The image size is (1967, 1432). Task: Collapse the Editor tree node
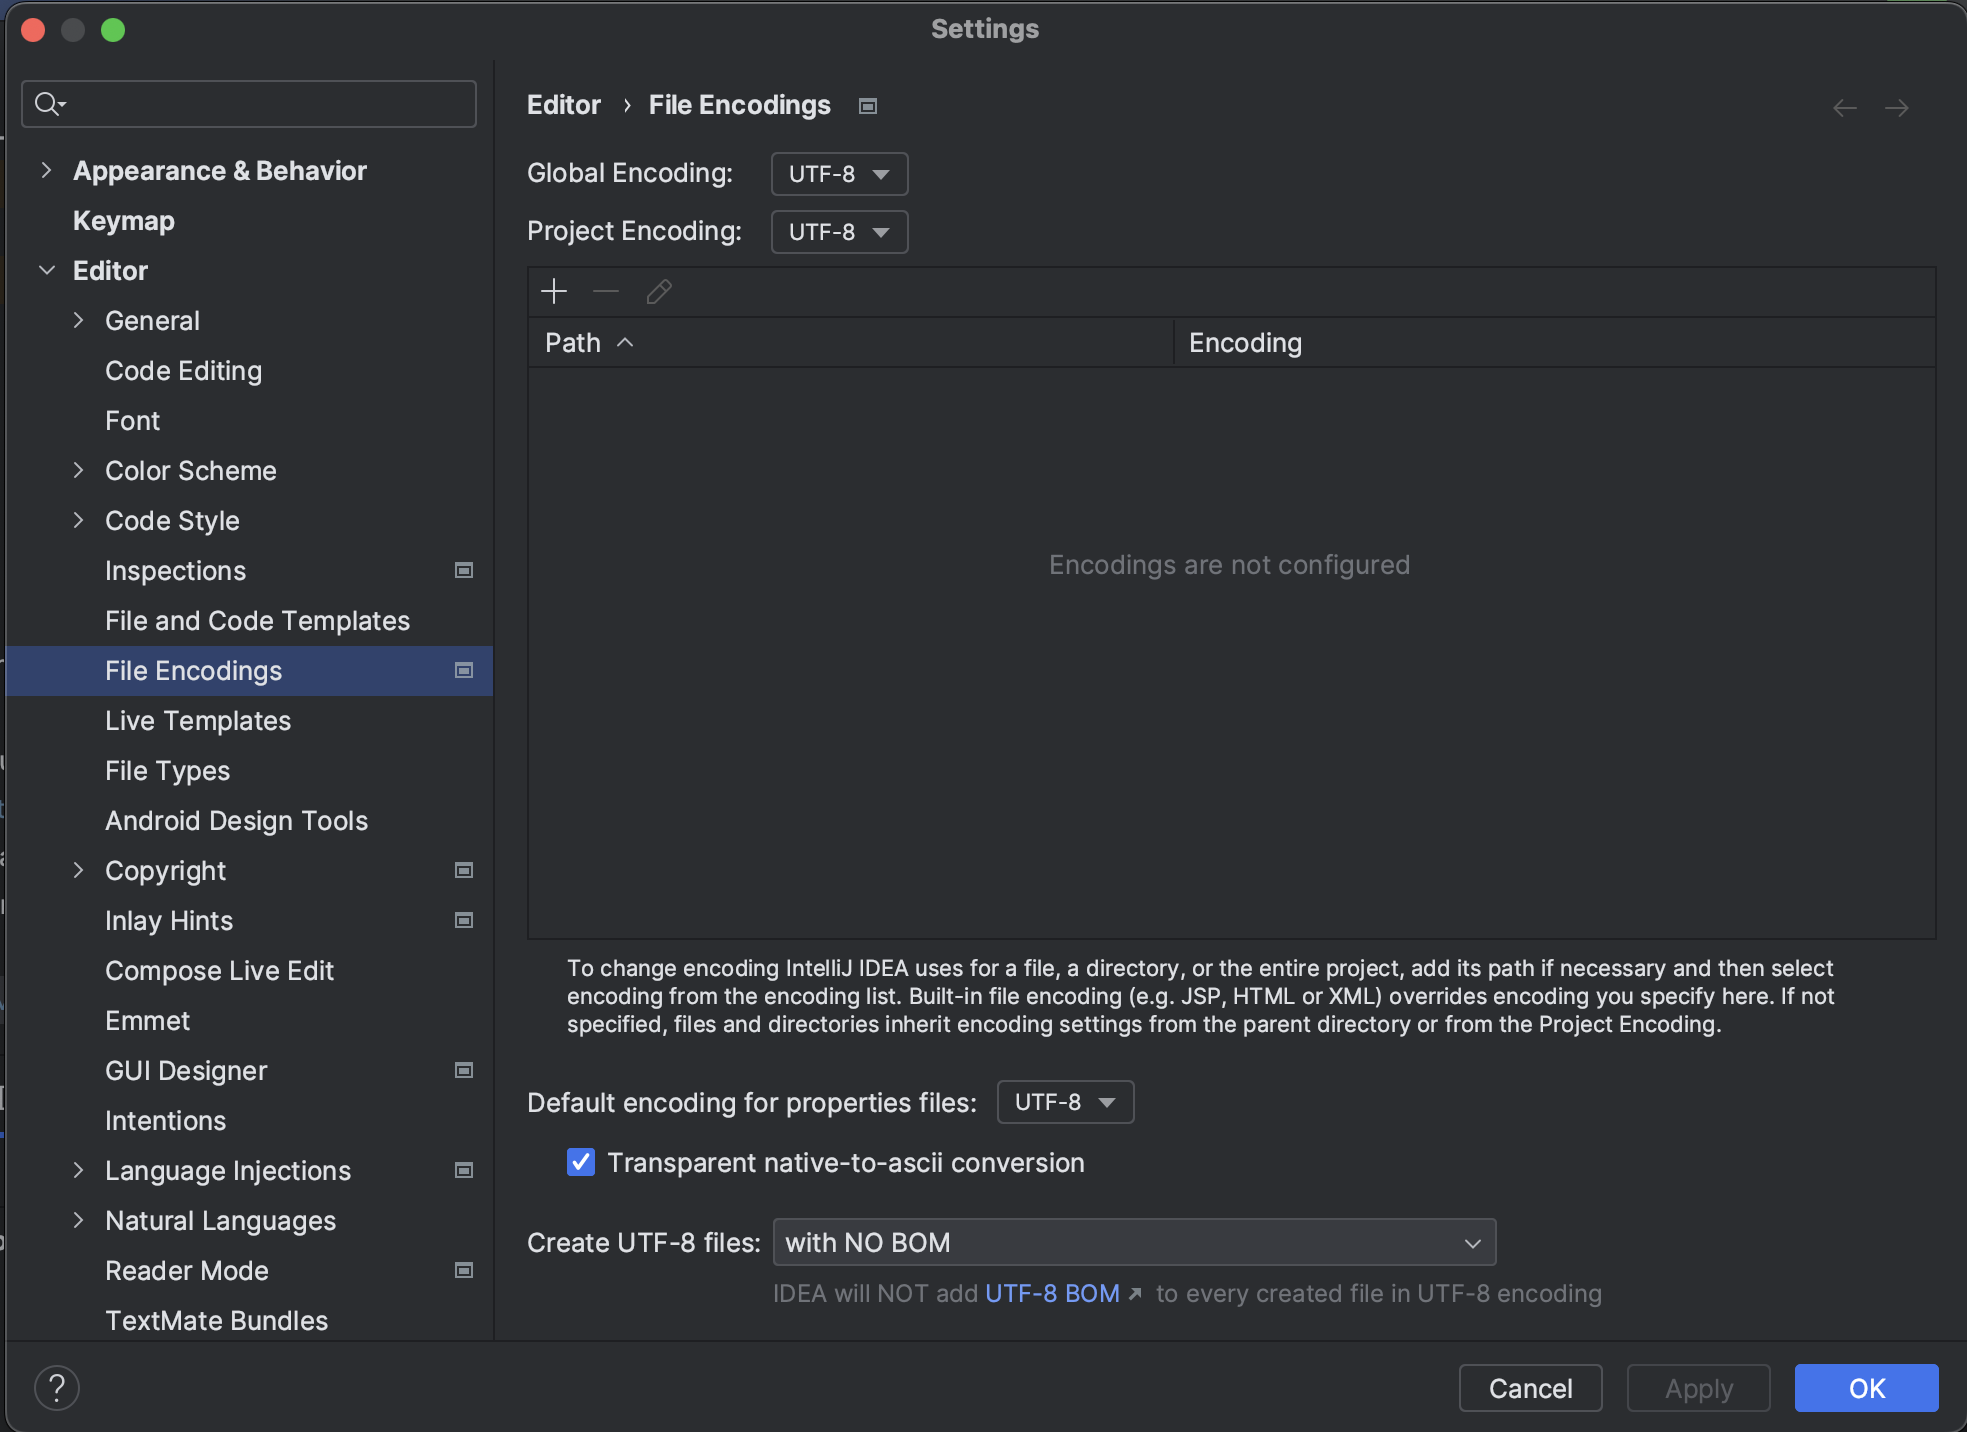[46, 271]
